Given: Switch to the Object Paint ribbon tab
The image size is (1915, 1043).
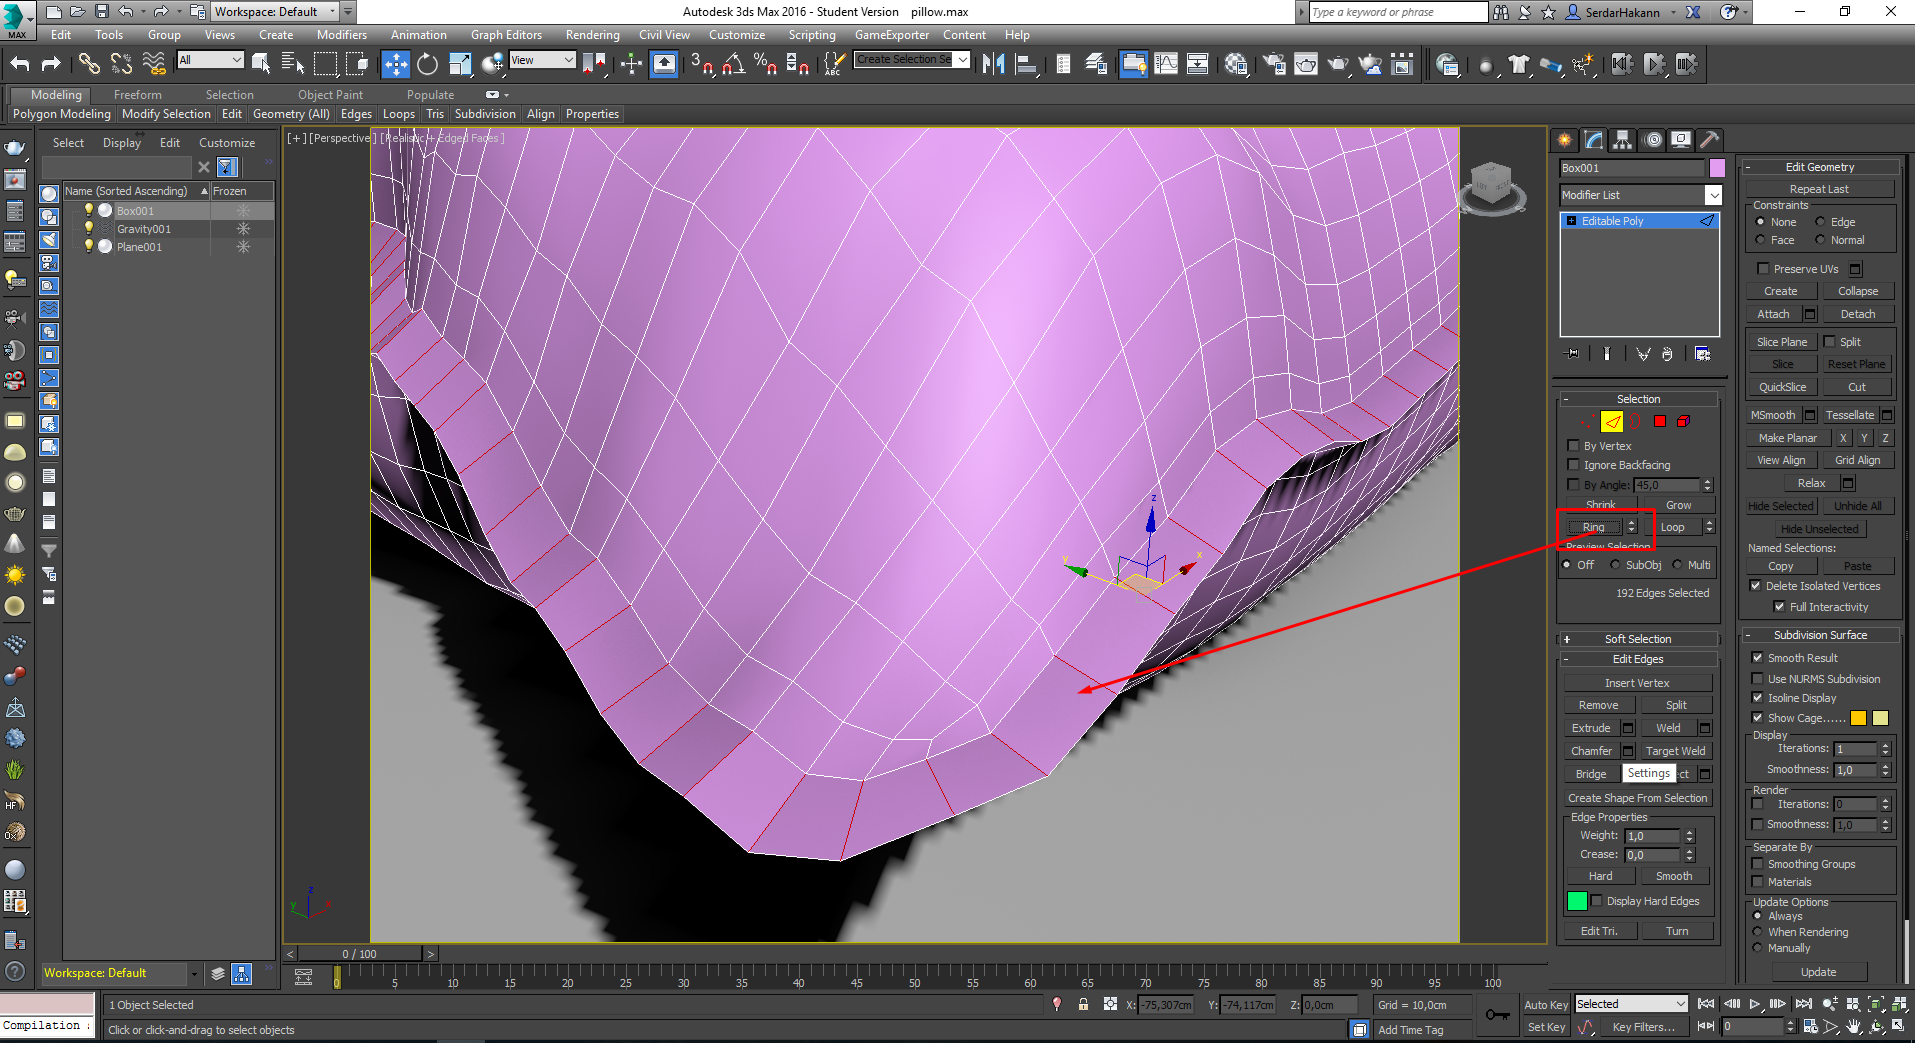Looking at the screenshot, I should [330, 95].
